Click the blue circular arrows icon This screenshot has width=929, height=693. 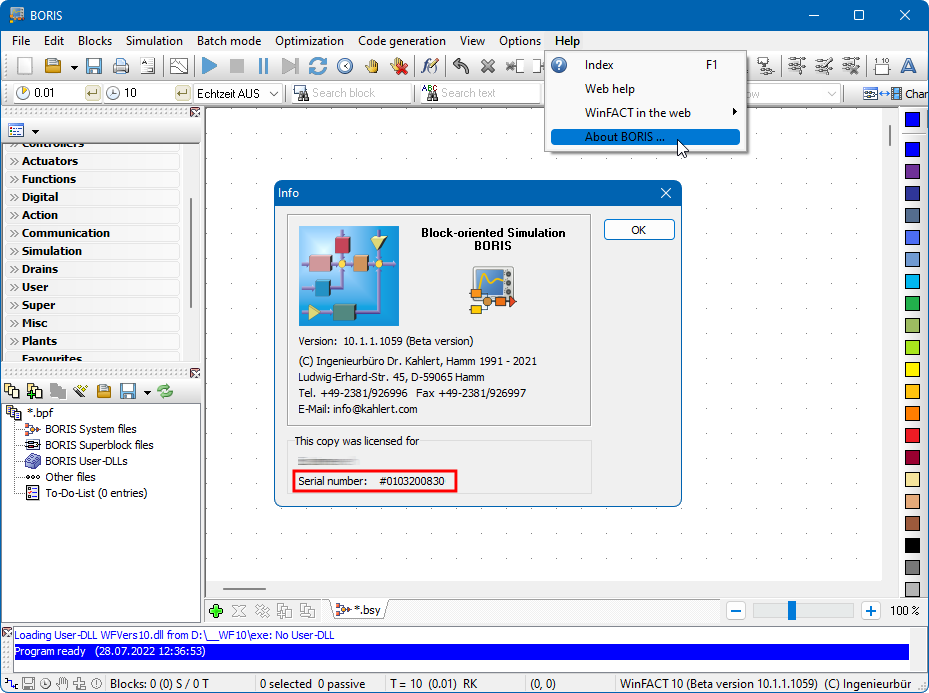coord(318,66)
